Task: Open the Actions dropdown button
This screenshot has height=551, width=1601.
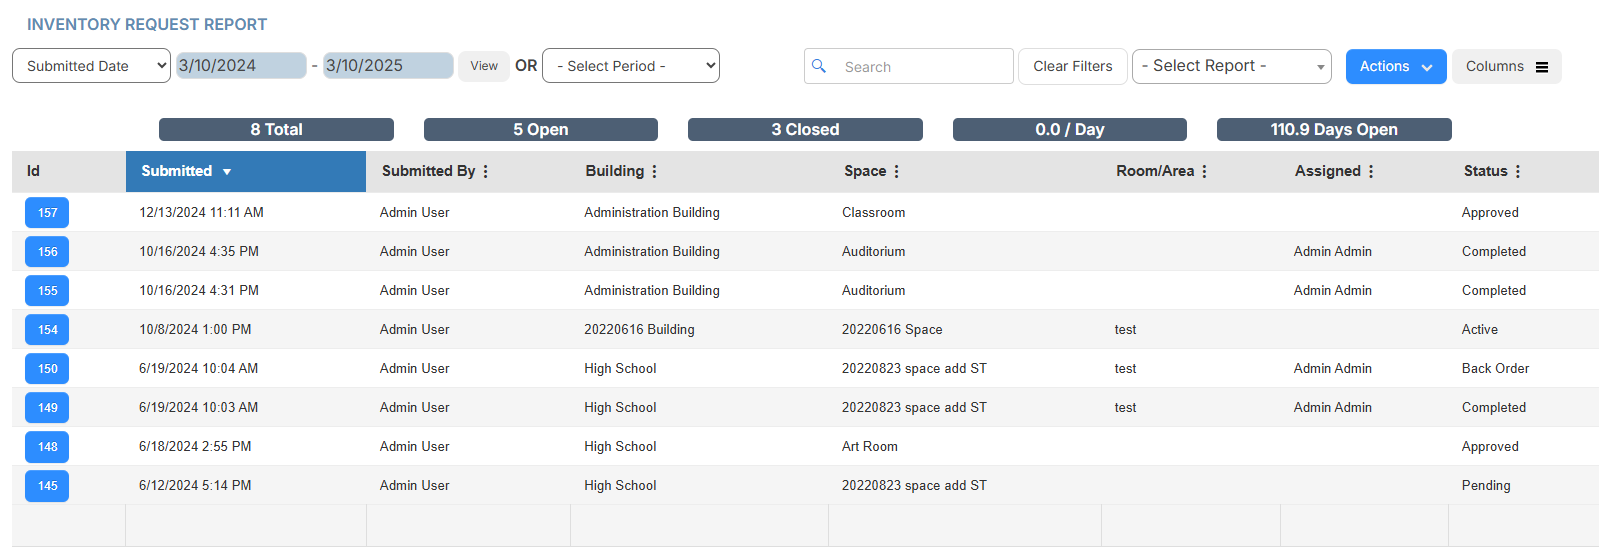Action: click(x=1395, y=67)
